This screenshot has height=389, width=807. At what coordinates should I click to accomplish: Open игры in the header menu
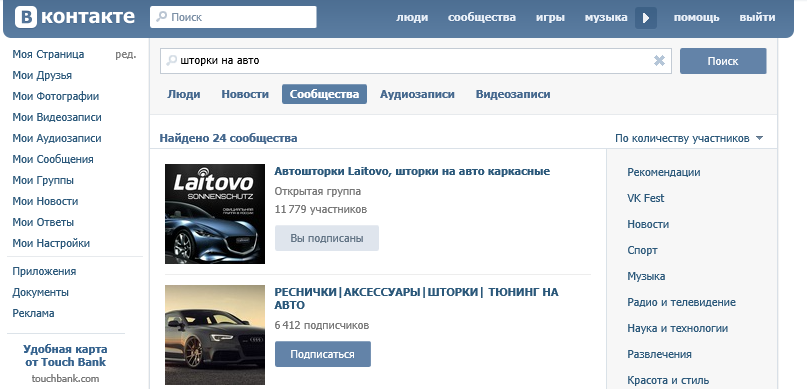pyautogui.click(x=550, y=17)
